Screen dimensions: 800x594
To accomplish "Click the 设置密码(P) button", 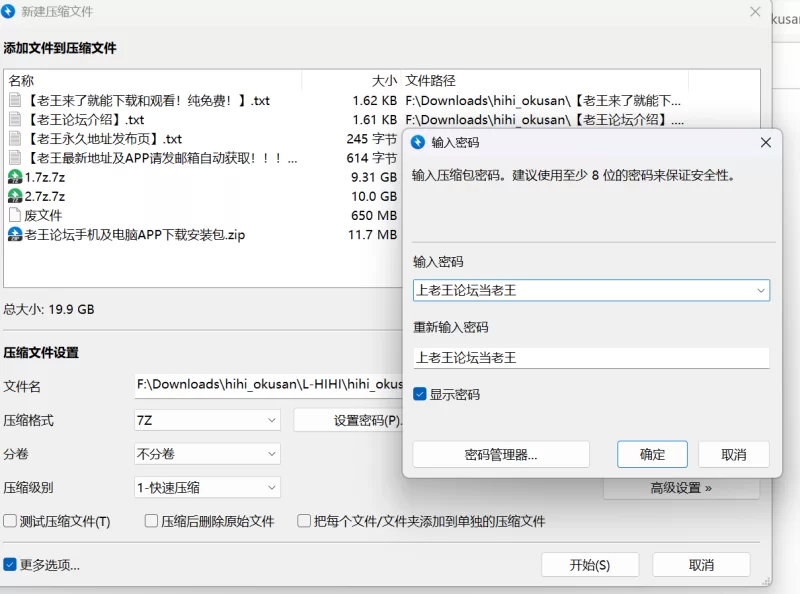I will [348, 420].
